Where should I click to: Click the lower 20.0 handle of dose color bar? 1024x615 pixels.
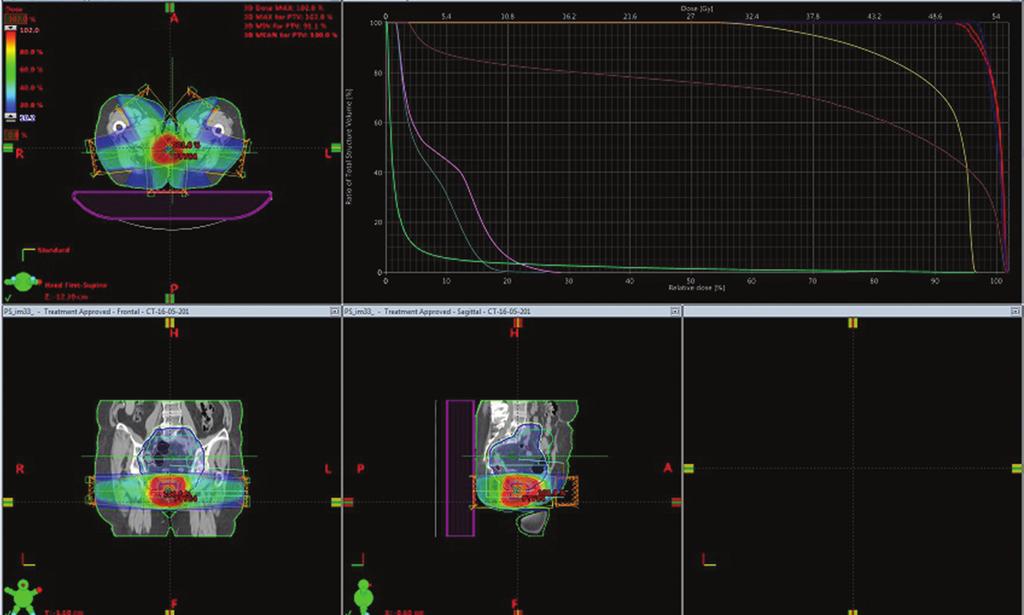10,116
